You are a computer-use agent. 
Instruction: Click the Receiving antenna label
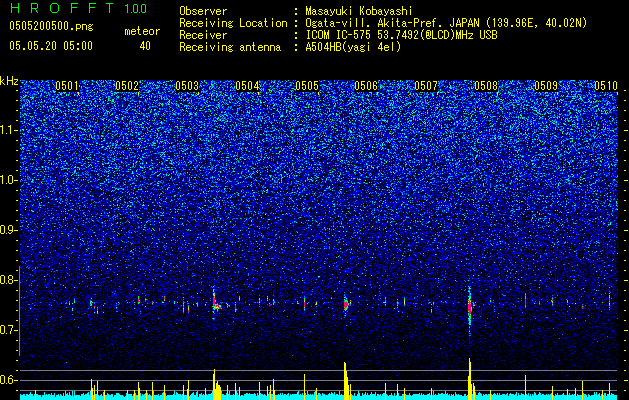click(x=230, y=47)
